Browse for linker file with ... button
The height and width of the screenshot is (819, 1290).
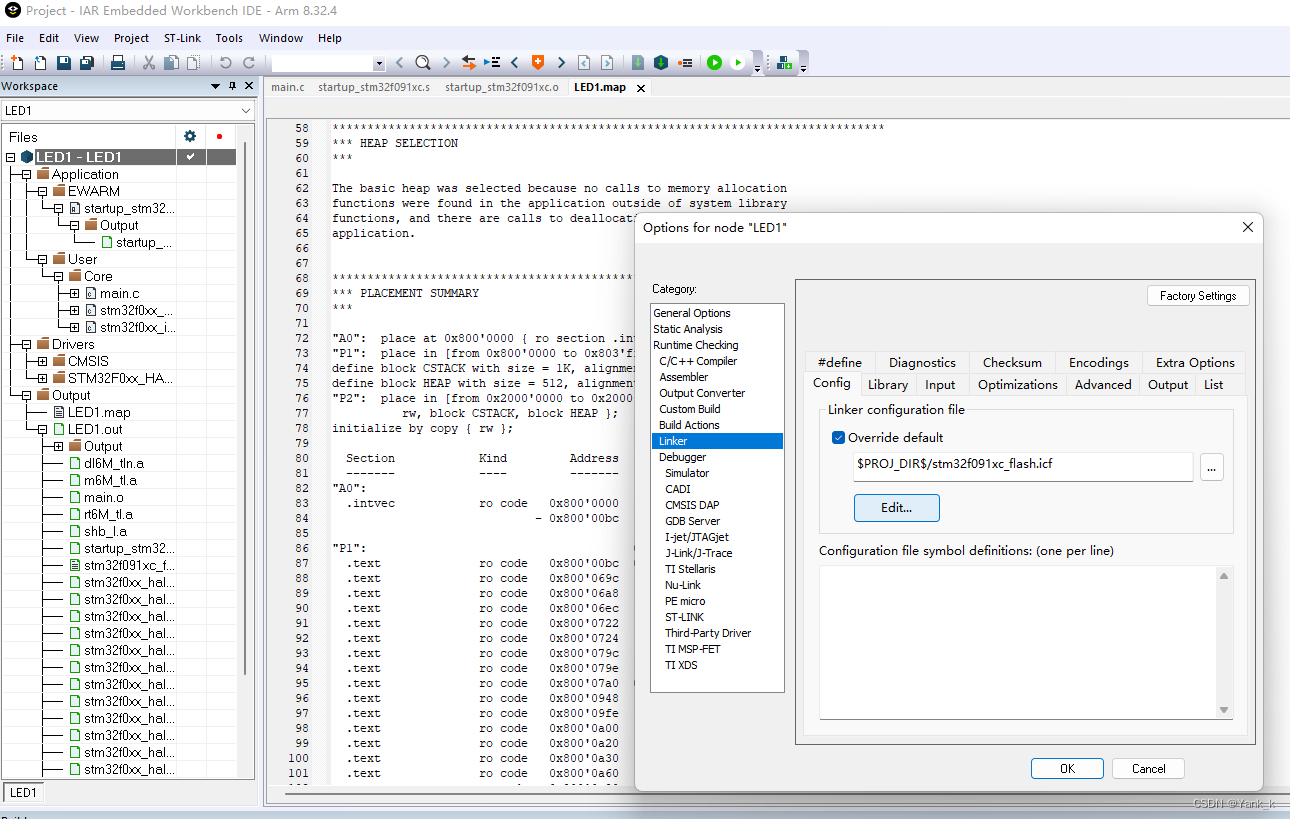pos(1211,466)
